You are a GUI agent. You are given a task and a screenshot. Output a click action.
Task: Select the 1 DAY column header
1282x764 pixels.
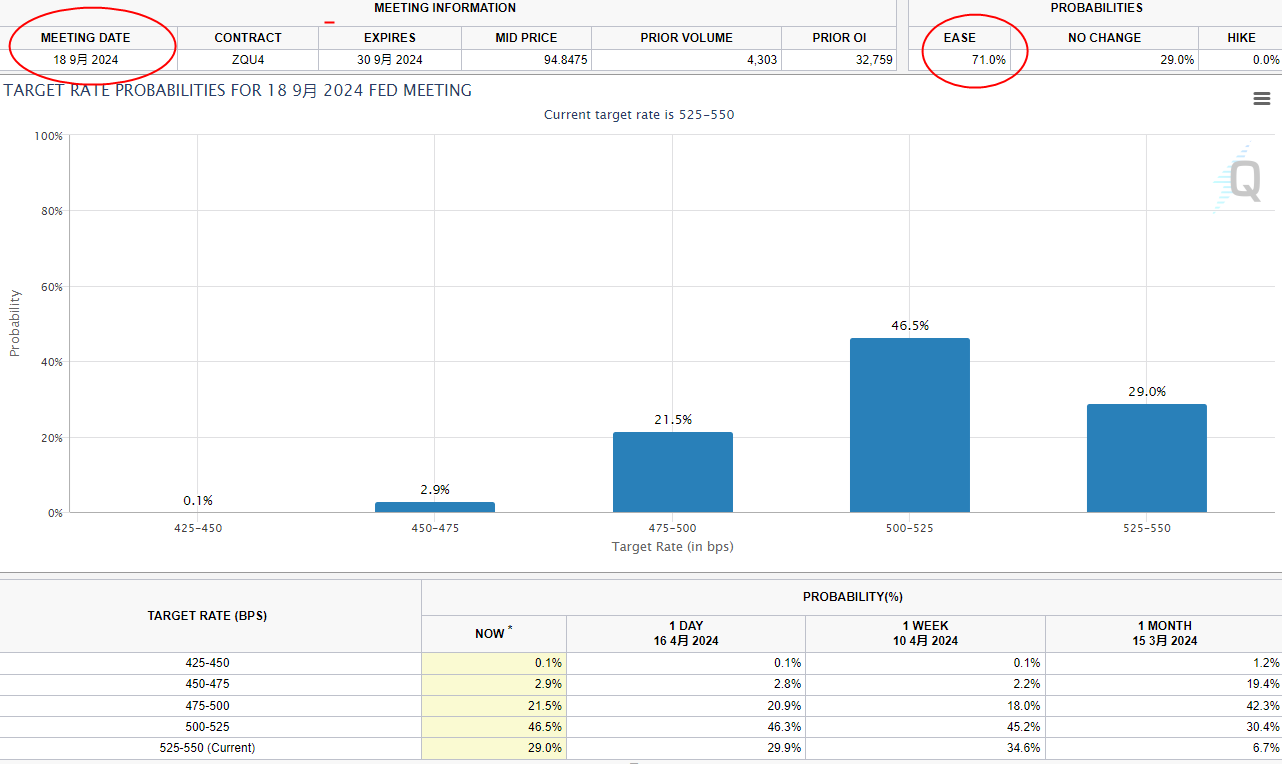click(x=685, y=633)
